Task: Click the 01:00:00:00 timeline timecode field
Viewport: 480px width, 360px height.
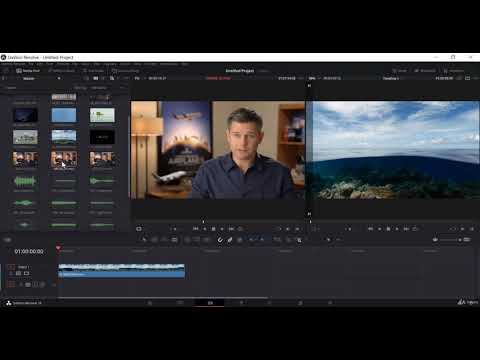Action: coord(29,251)
